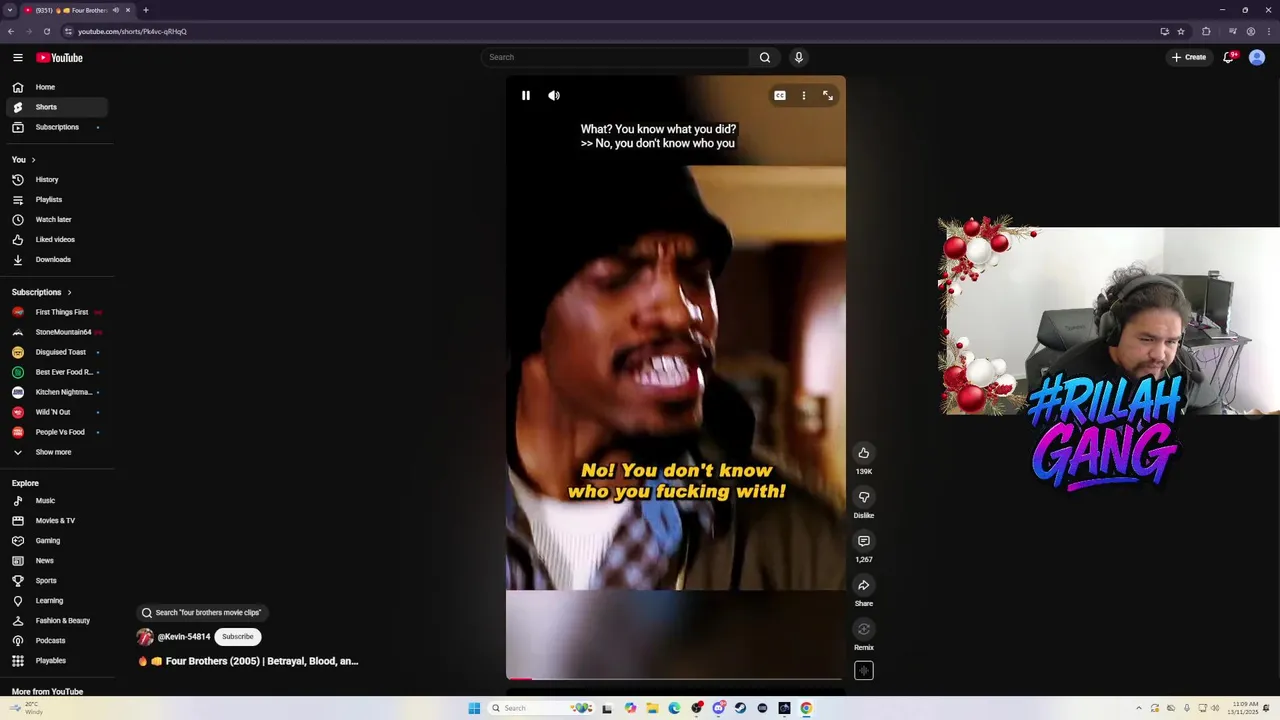Open the Windows Start menu
Screen dimensions: 1280x720
[x=474, y=708]
